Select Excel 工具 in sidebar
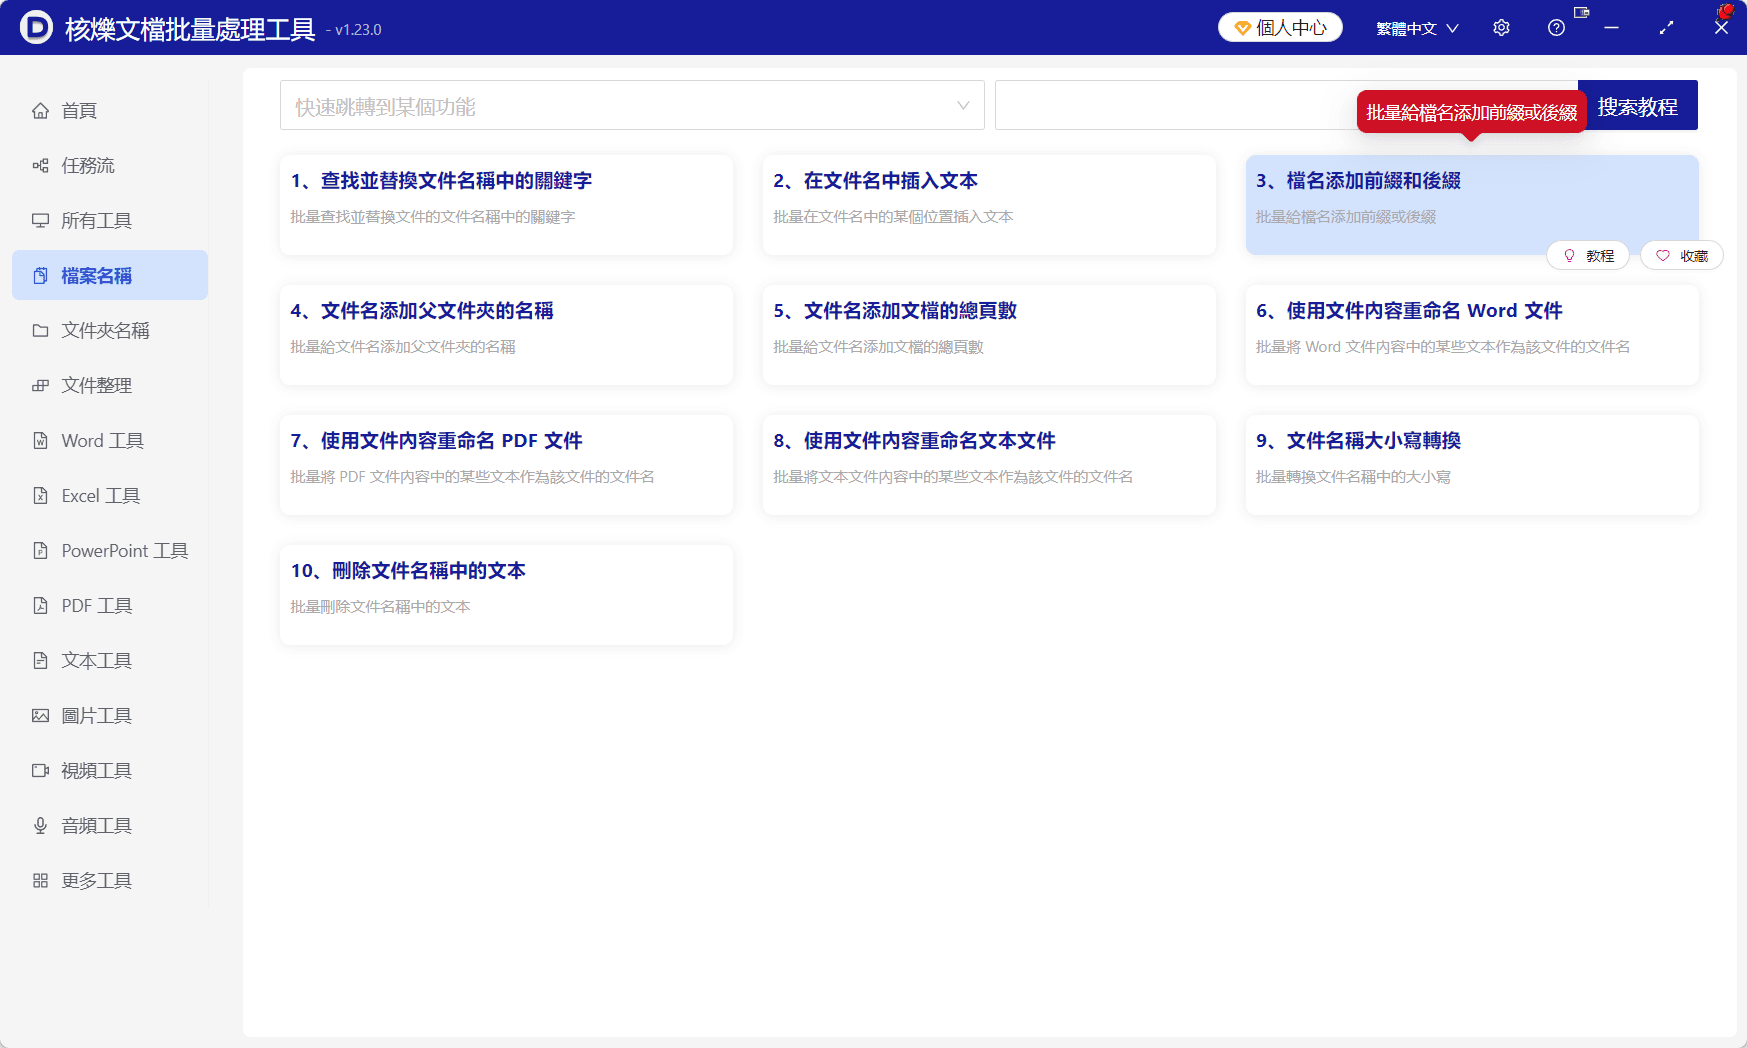Screen dimensions: 1747x1048 (x=110, y=496)
